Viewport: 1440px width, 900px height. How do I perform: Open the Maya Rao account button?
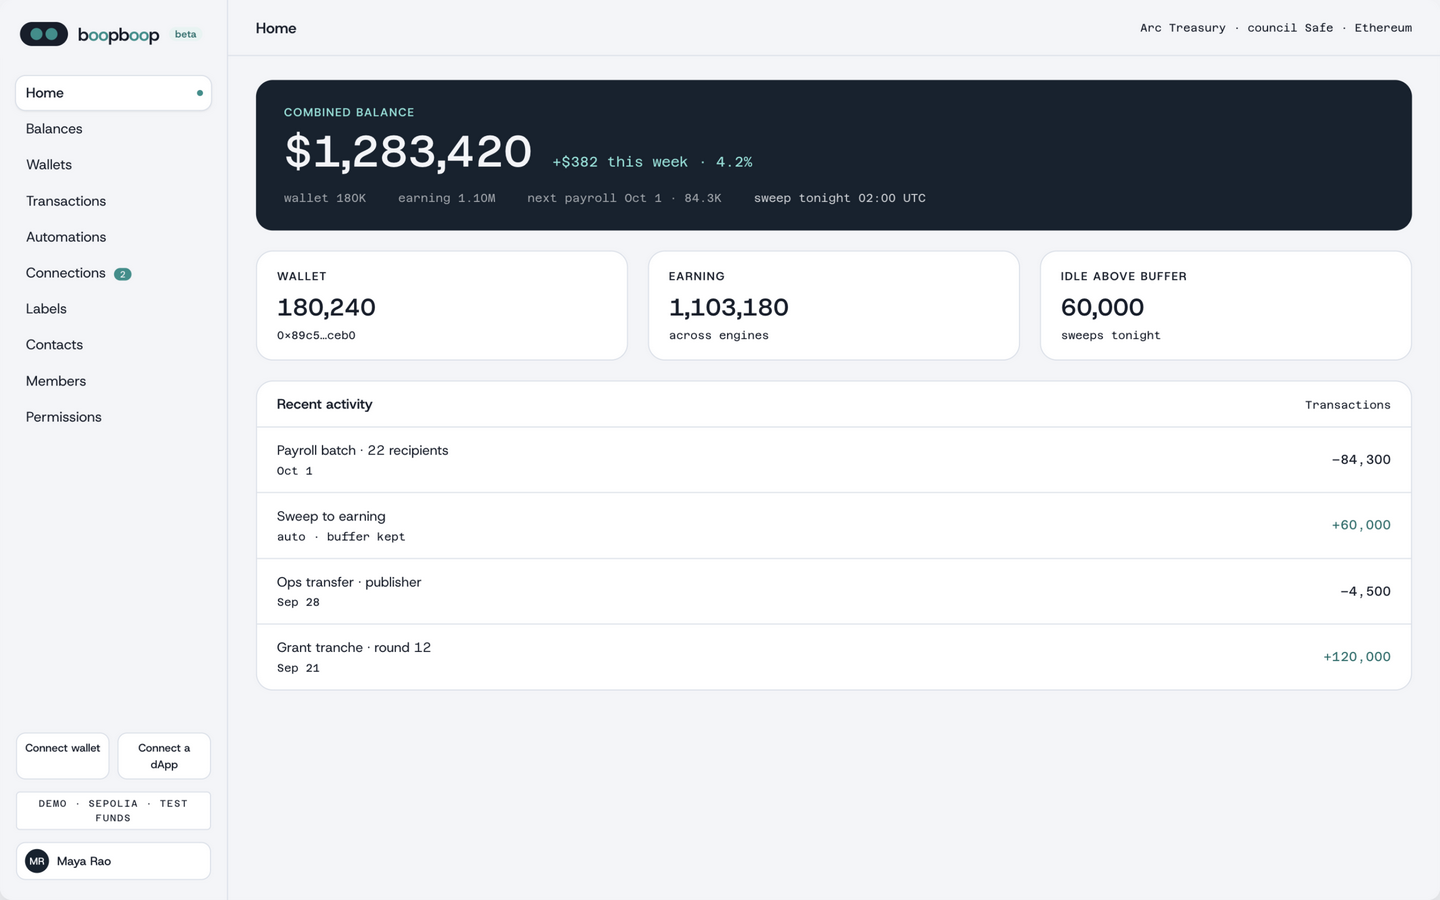click(x=113, y=861)
